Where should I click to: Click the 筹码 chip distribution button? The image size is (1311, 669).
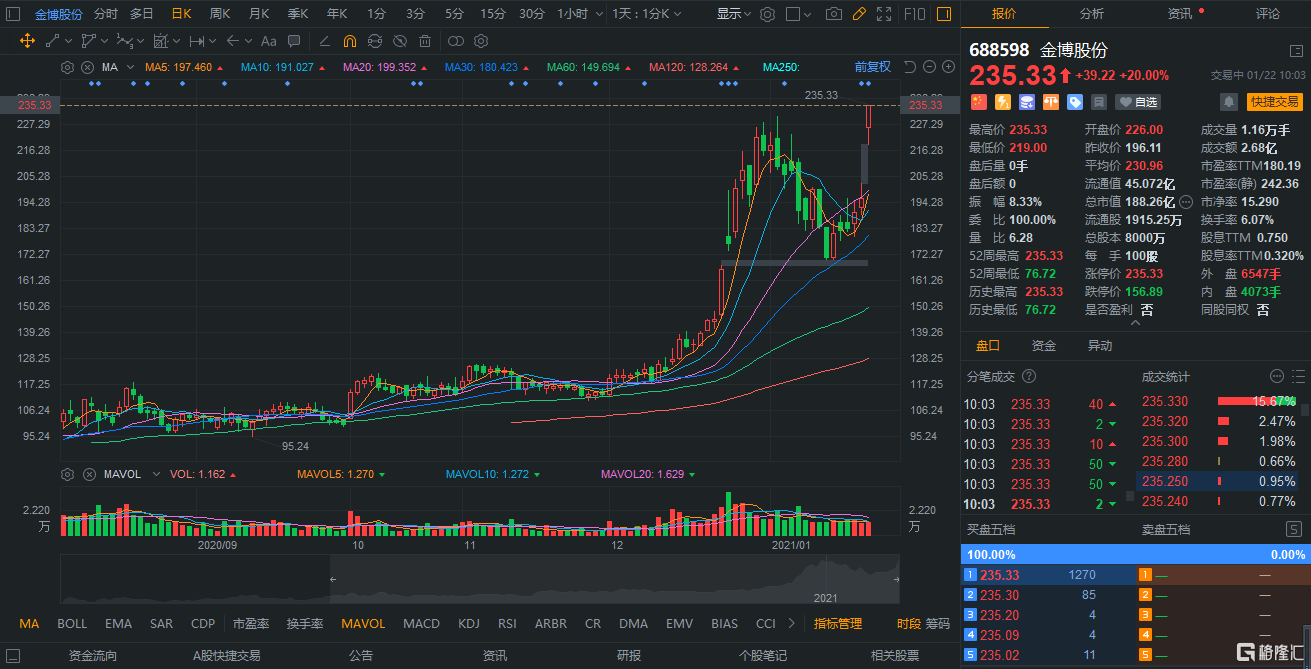pos(938,624)
